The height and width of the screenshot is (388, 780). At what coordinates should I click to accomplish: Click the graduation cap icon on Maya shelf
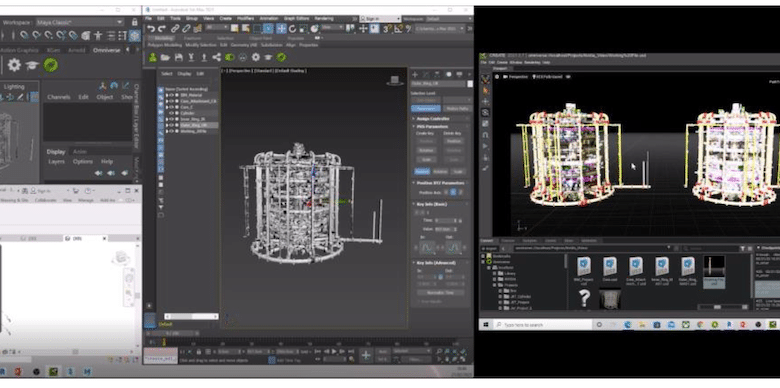pyautogui.click(x=32, y=65)
